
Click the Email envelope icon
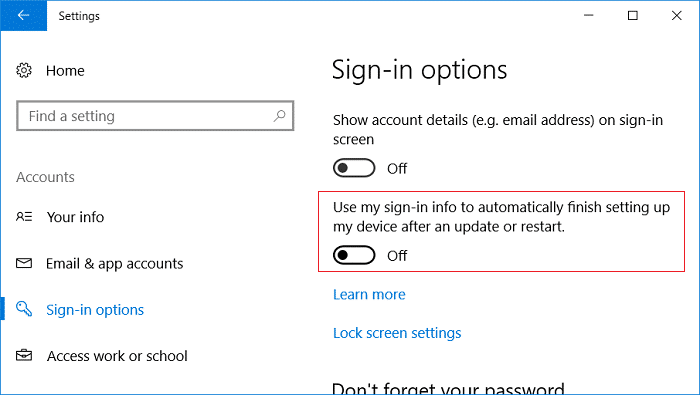click(x=24, y=263)
